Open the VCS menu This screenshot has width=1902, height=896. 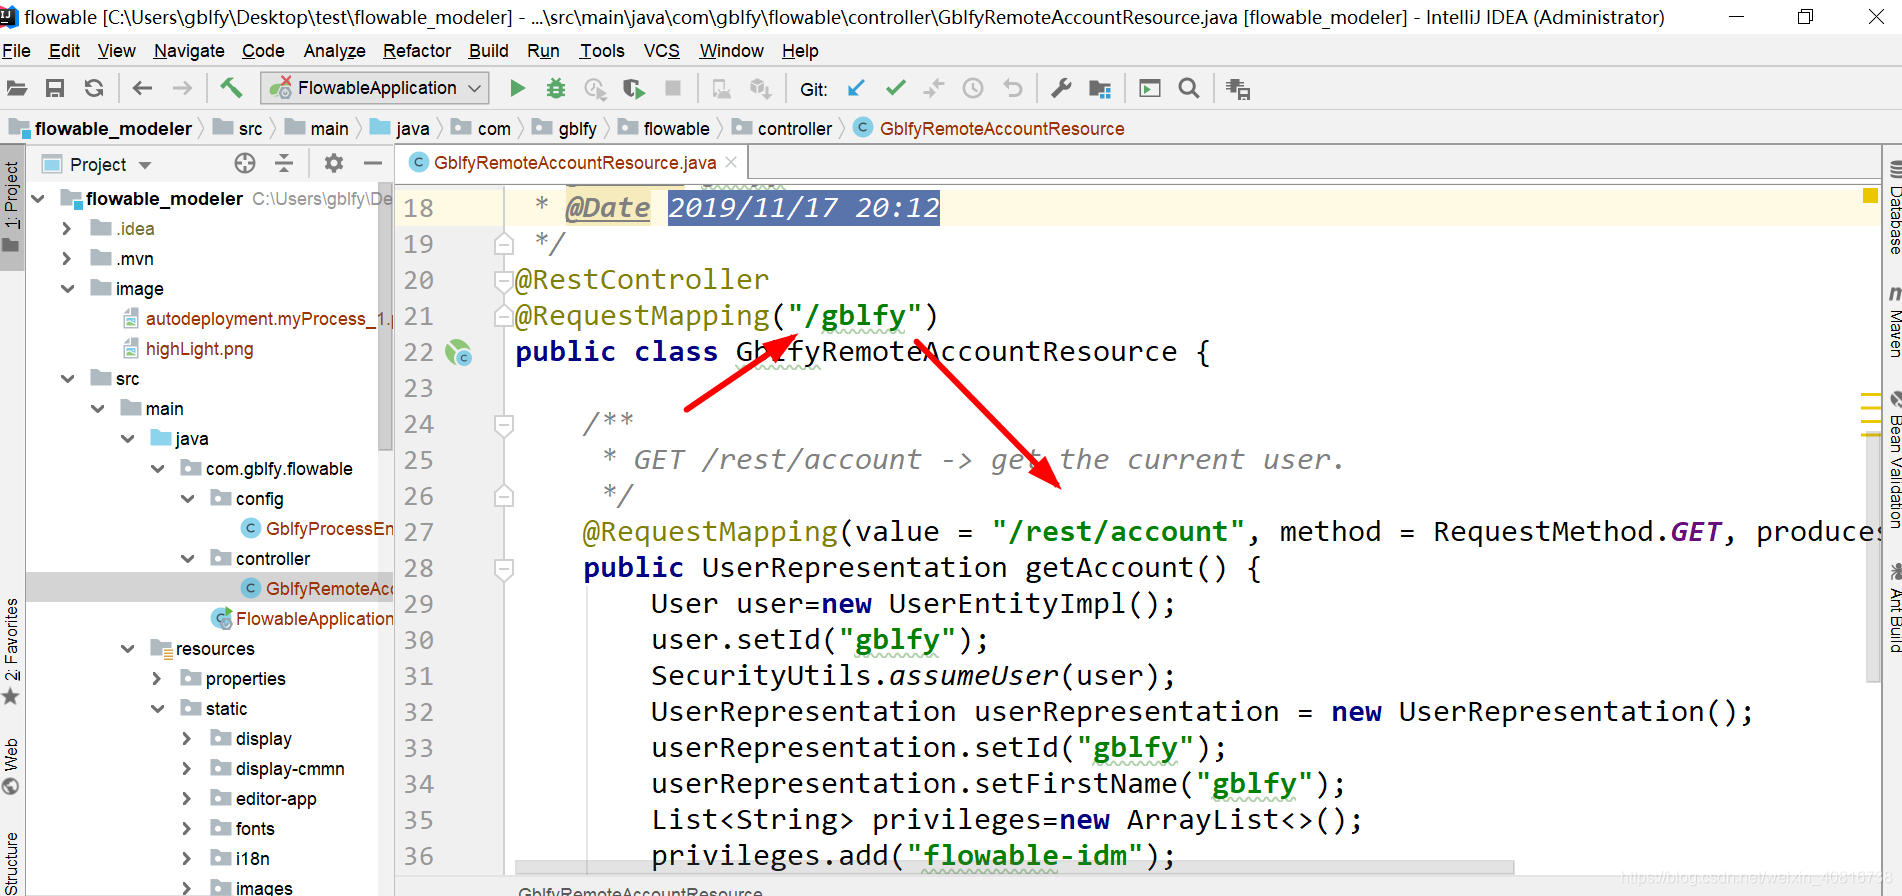[x=661, y=51]
